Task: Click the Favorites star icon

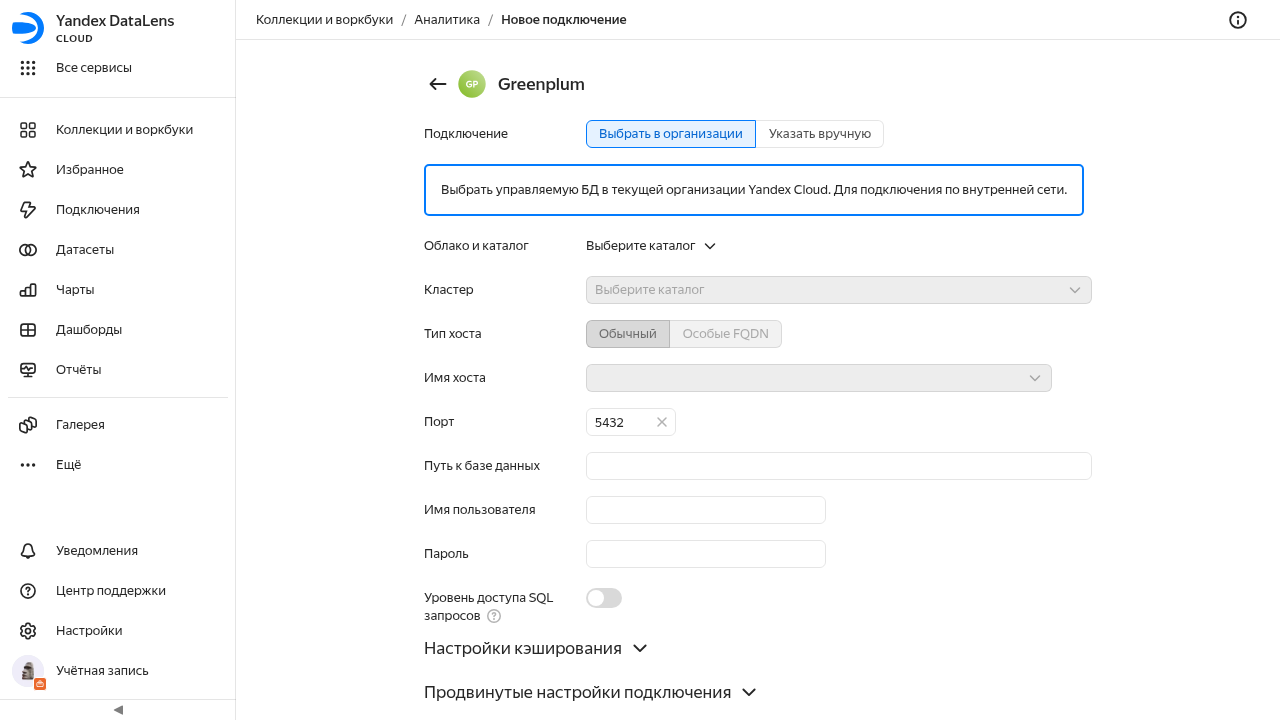Action: pyautogui.click(x=28, y=170)
